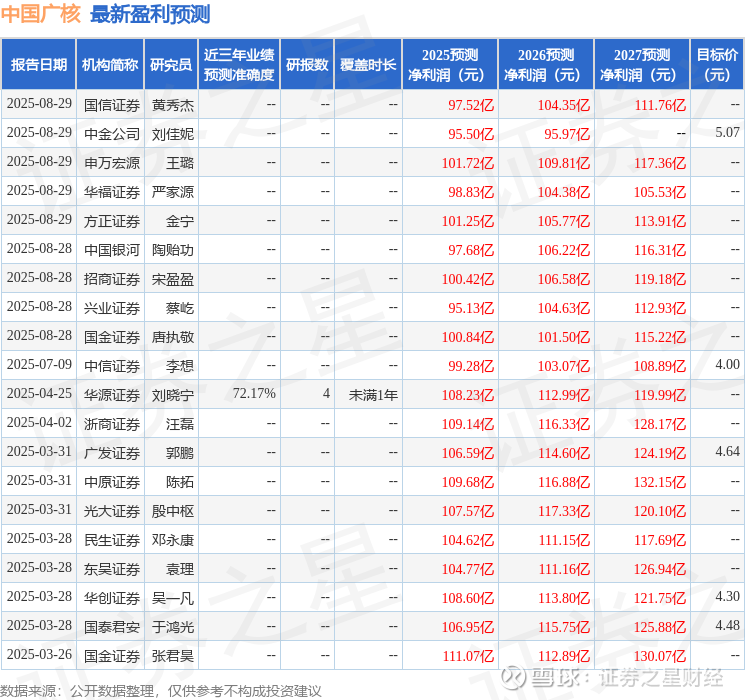
Task: Click the 117.36亿 forecast value
Action: [x=660, y=163]
